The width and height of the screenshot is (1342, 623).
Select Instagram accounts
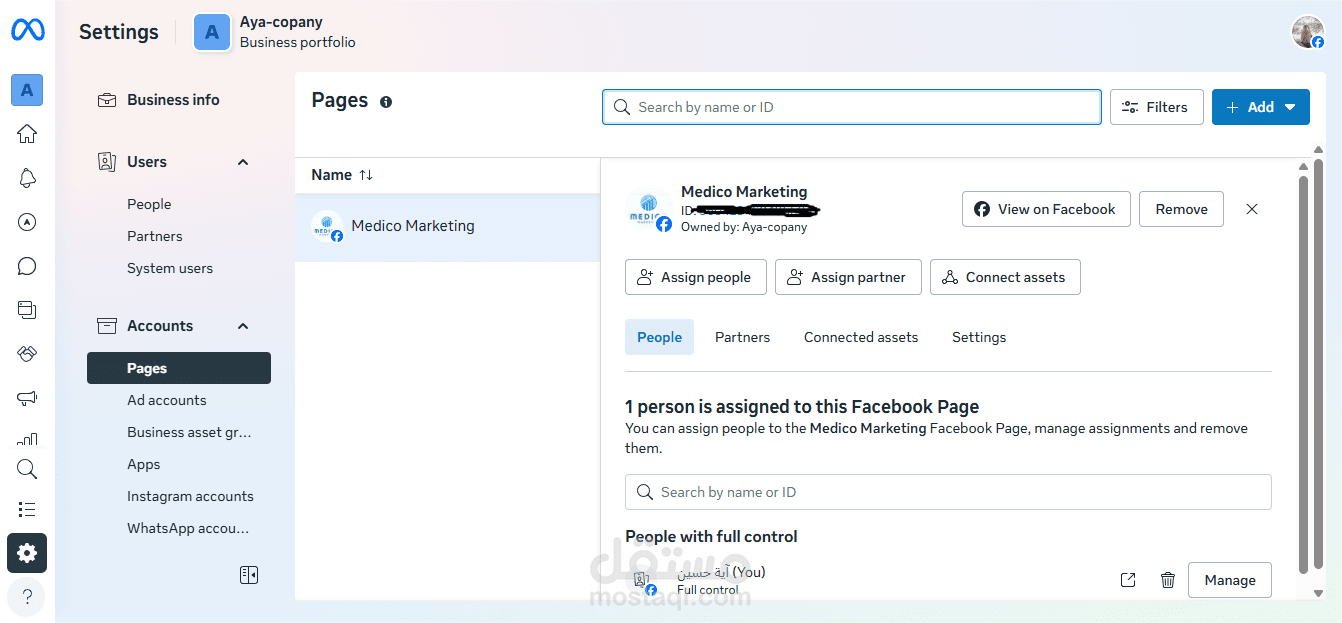click(190, 496)
